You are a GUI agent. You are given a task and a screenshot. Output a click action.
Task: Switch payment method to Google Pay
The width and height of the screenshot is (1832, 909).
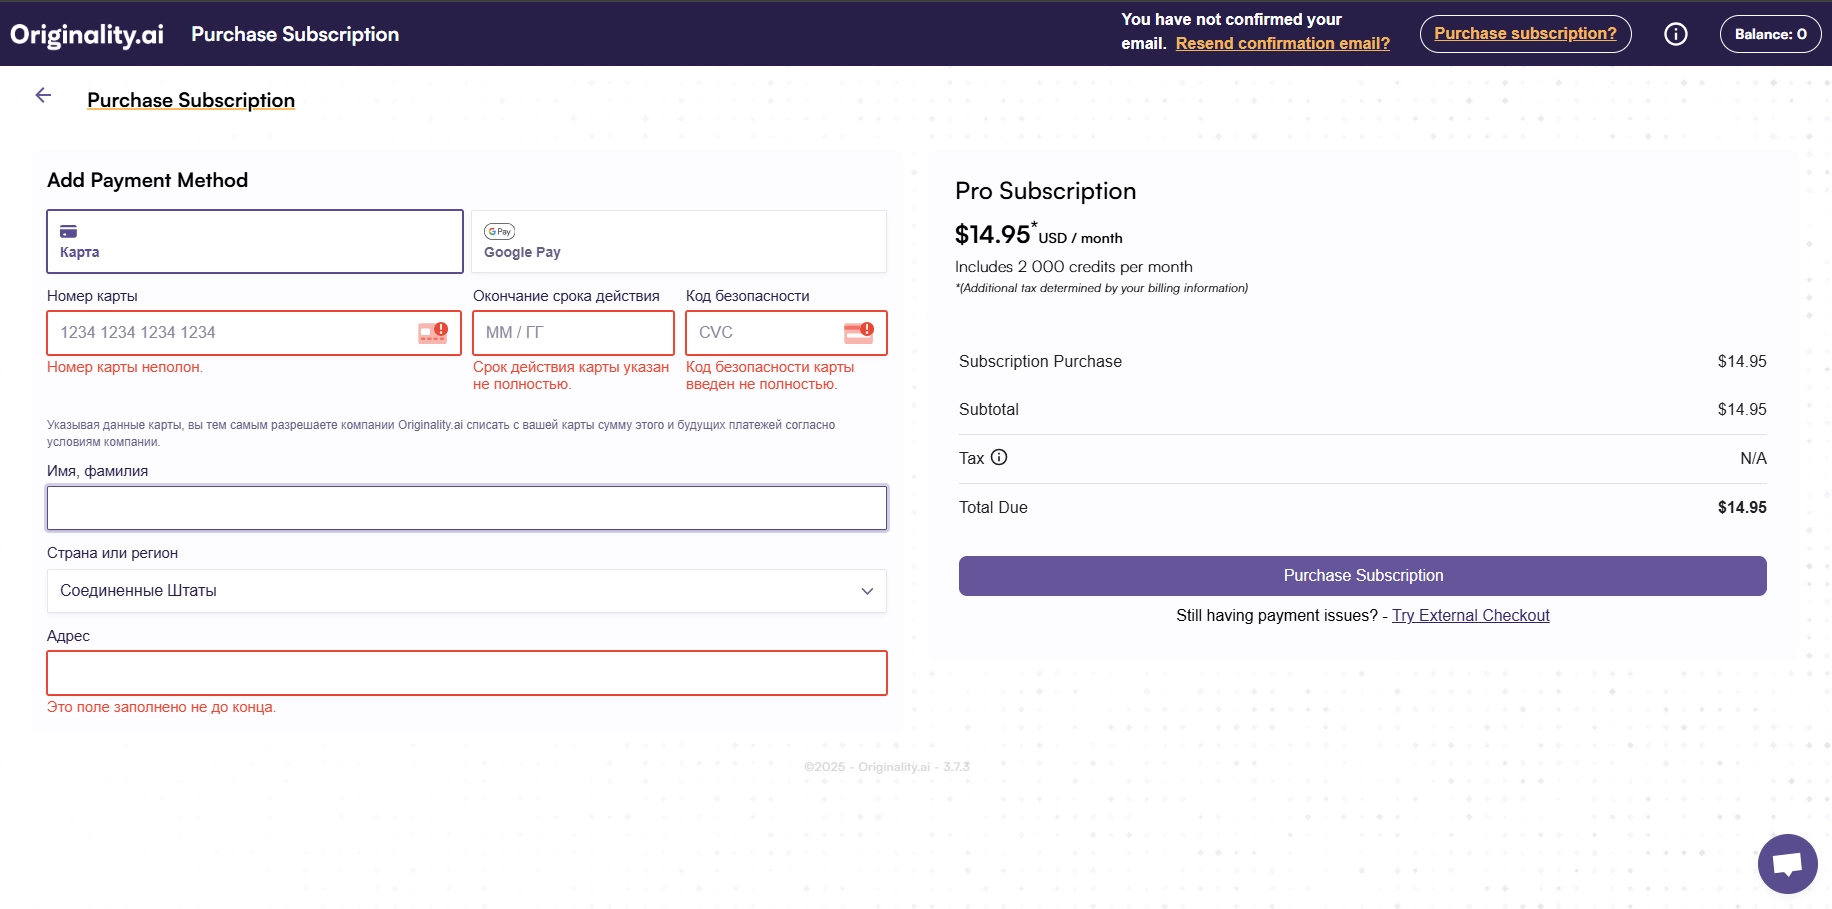pos(678,241)
